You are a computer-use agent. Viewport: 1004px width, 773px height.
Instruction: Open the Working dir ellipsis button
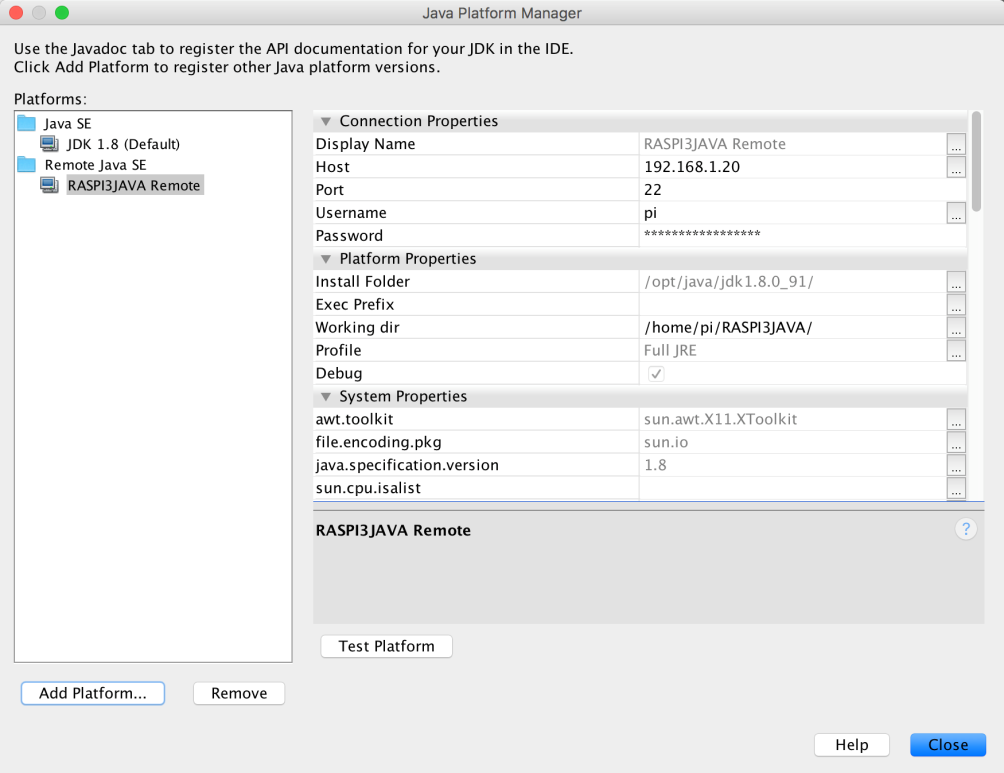[956, 327]
